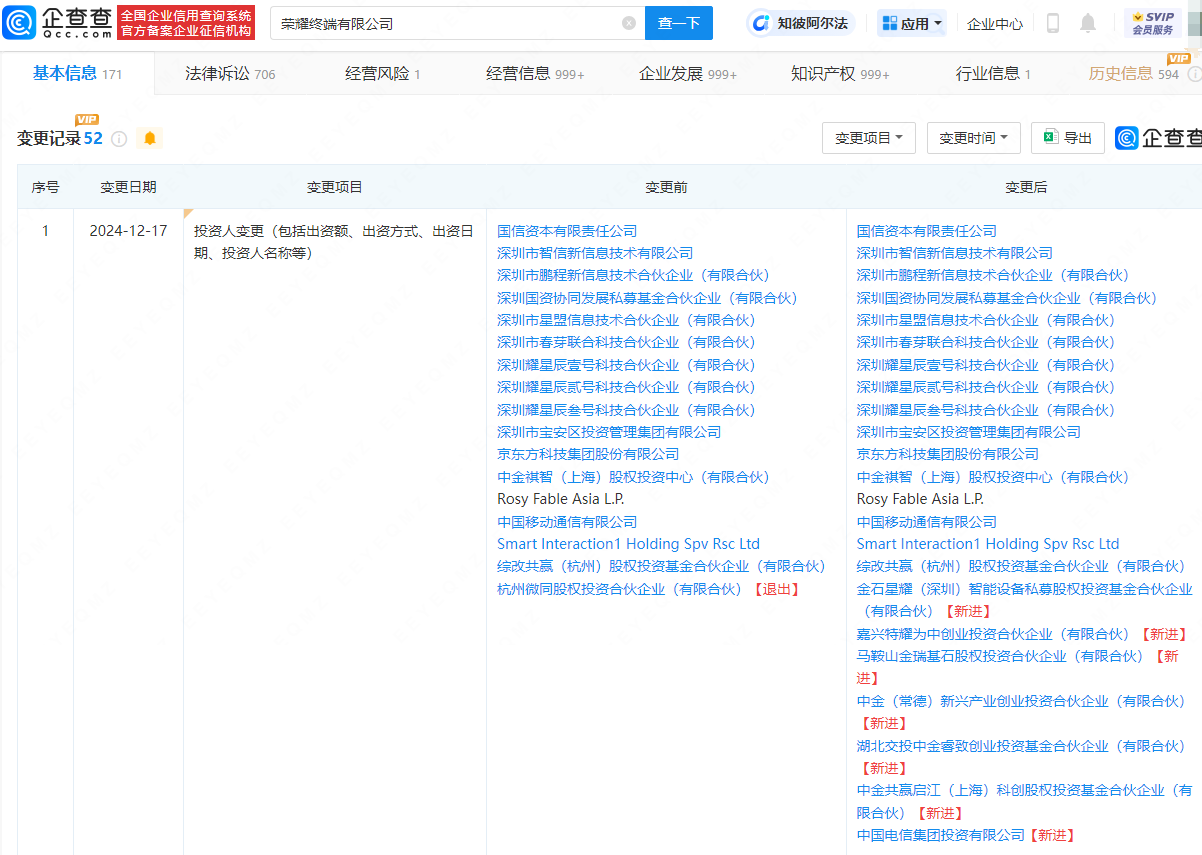
Task: Open 深圳市宝安区投资管理集团有限公司 in 变更前 column
Action: tap(609, 432)
